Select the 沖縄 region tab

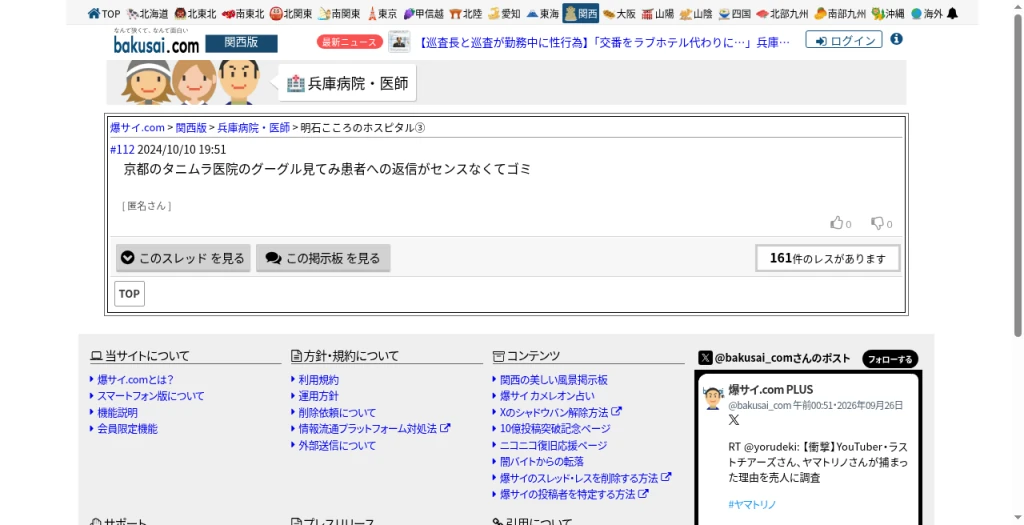pyautogui.click(x=888, y=13)
